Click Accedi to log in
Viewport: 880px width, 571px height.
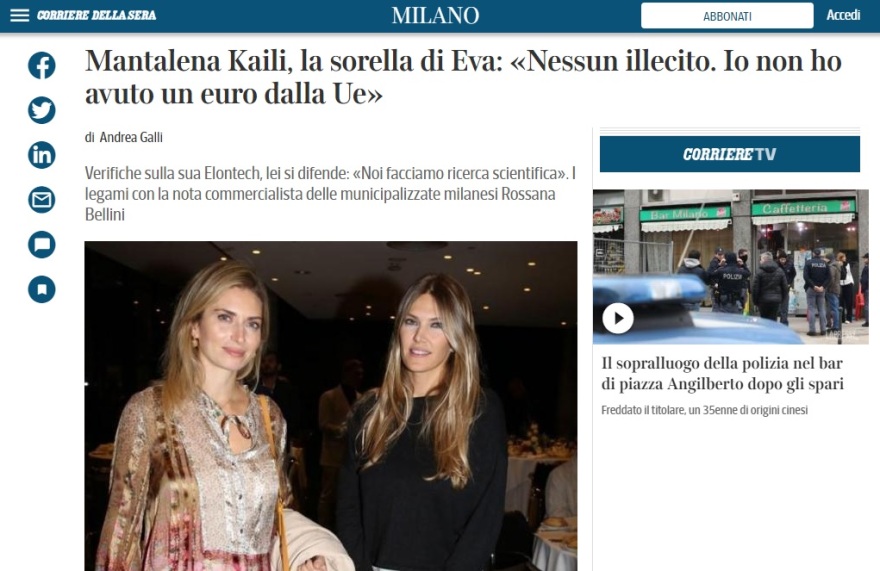coord(843,15)
